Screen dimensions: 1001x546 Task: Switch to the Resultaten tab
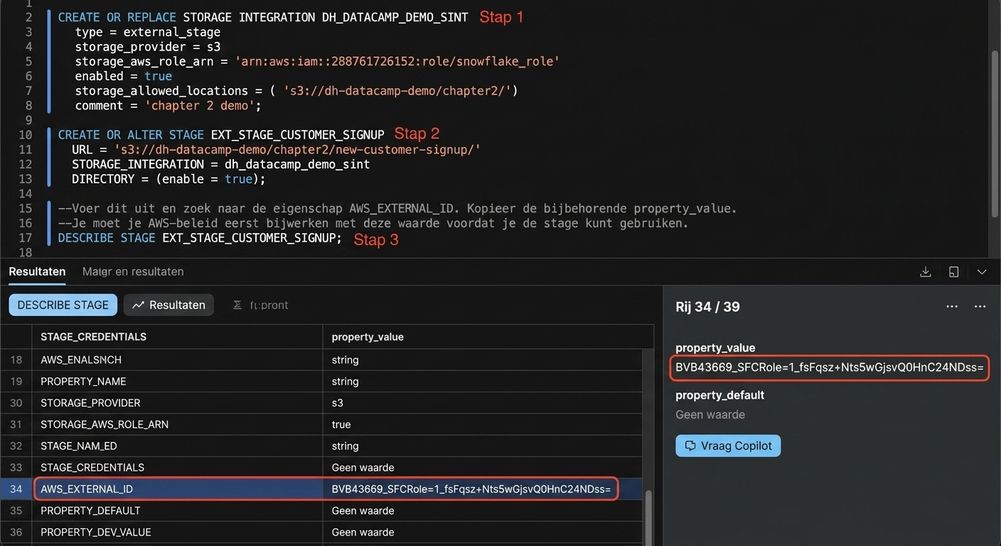coord(37,271)
